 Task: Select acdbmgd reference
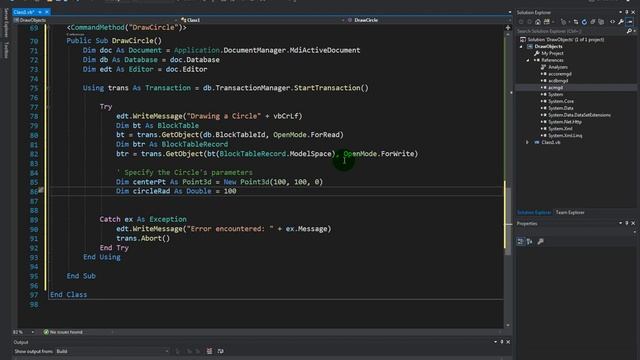click(558, 81)
